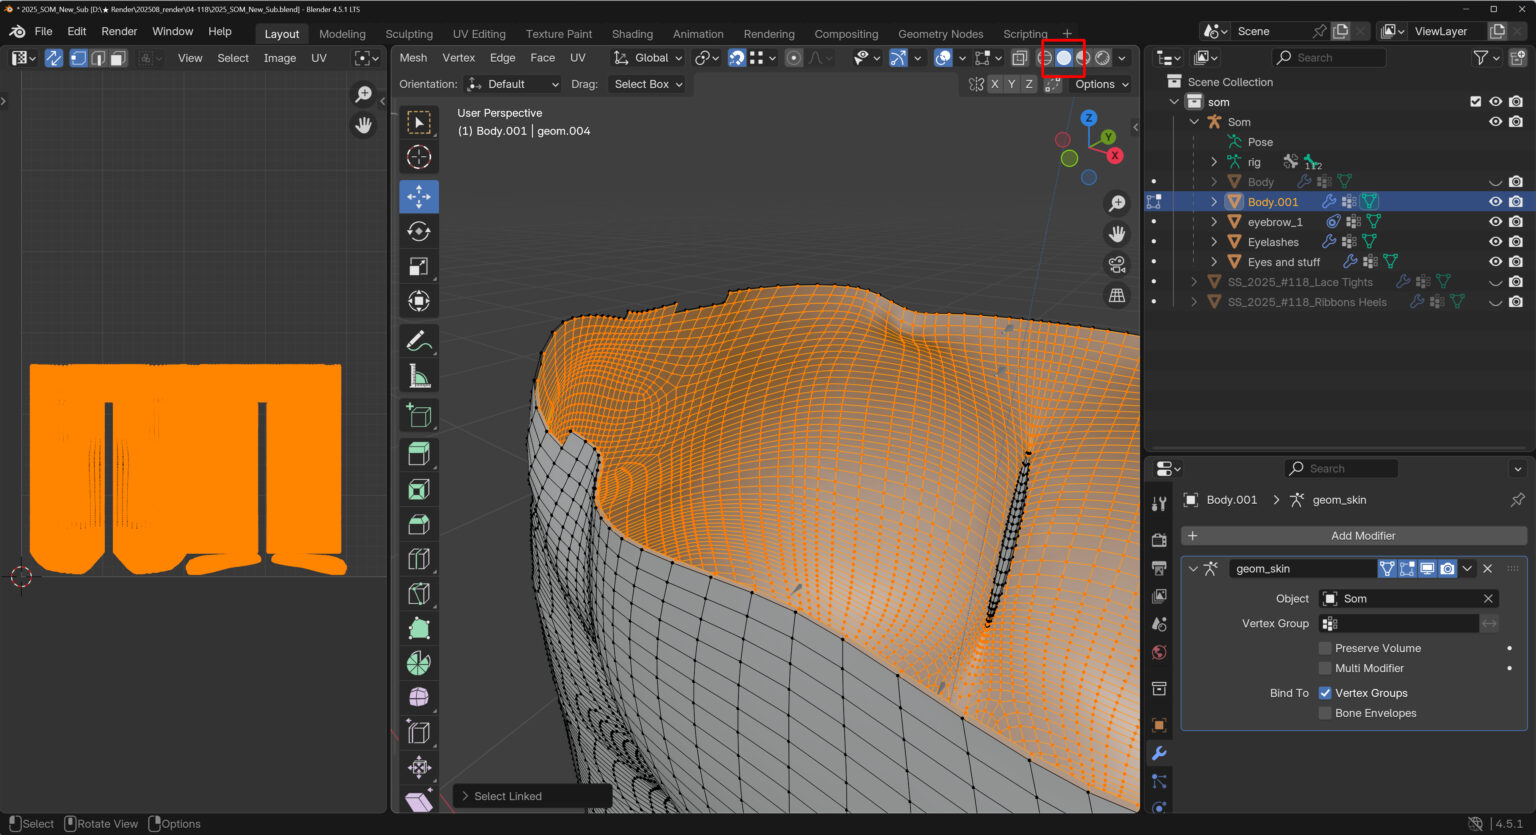
Task: Enable the Bone Envelopes checkbox
Action: (x=1325, y=713)
